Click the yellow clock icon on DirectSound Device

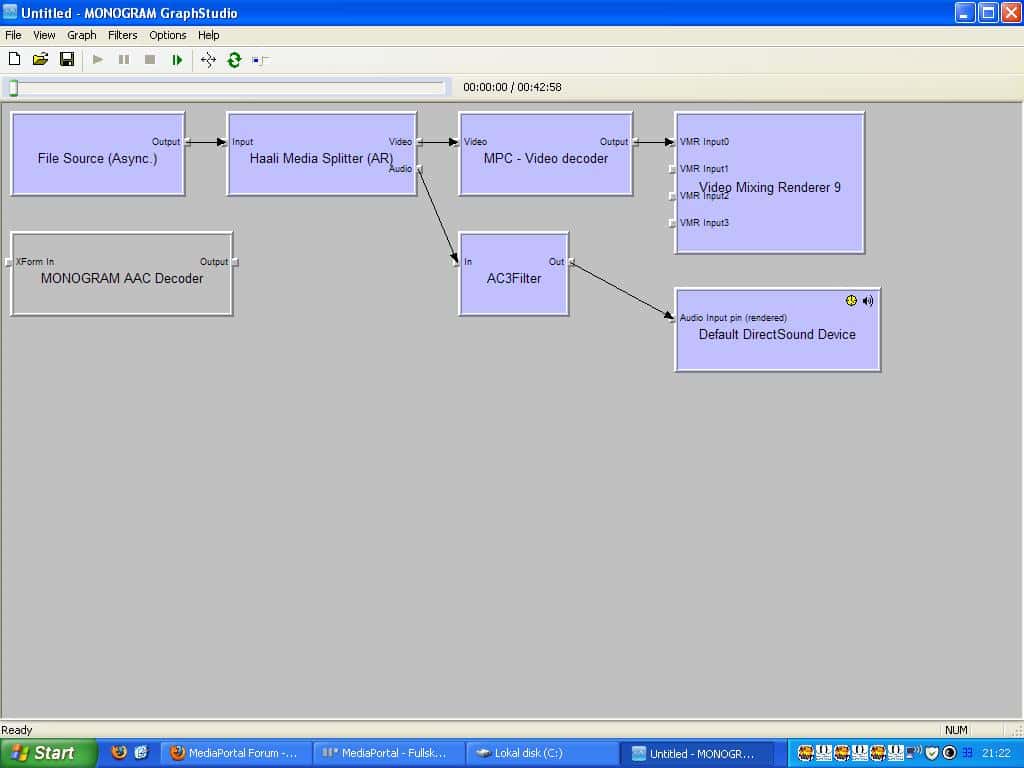[x=851, y=300]
